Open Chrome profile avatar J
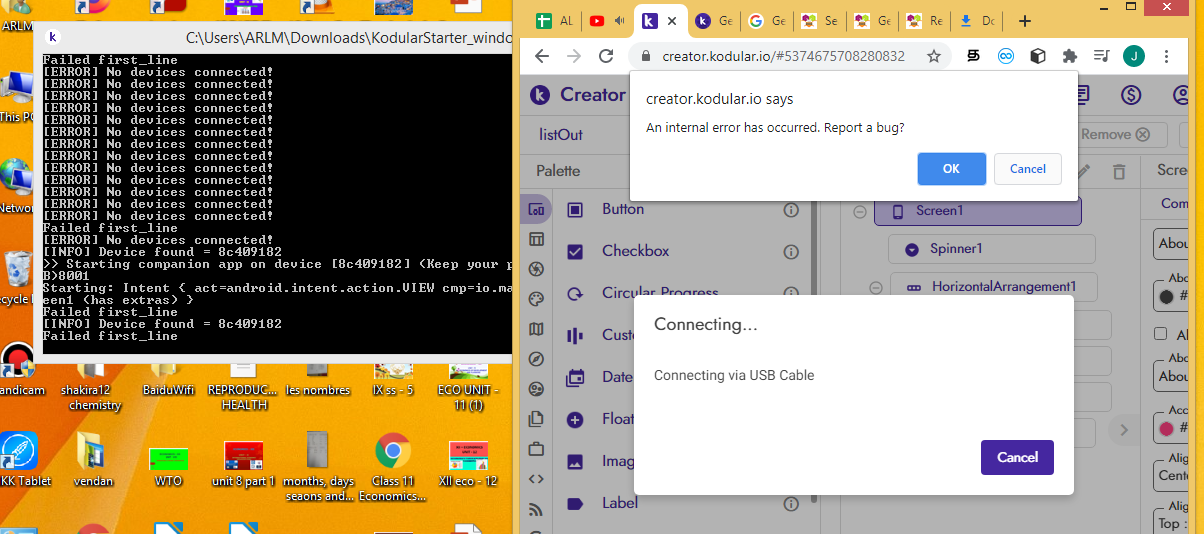The height and width of the screenshot is (534, 1204). pos(1133,56)
